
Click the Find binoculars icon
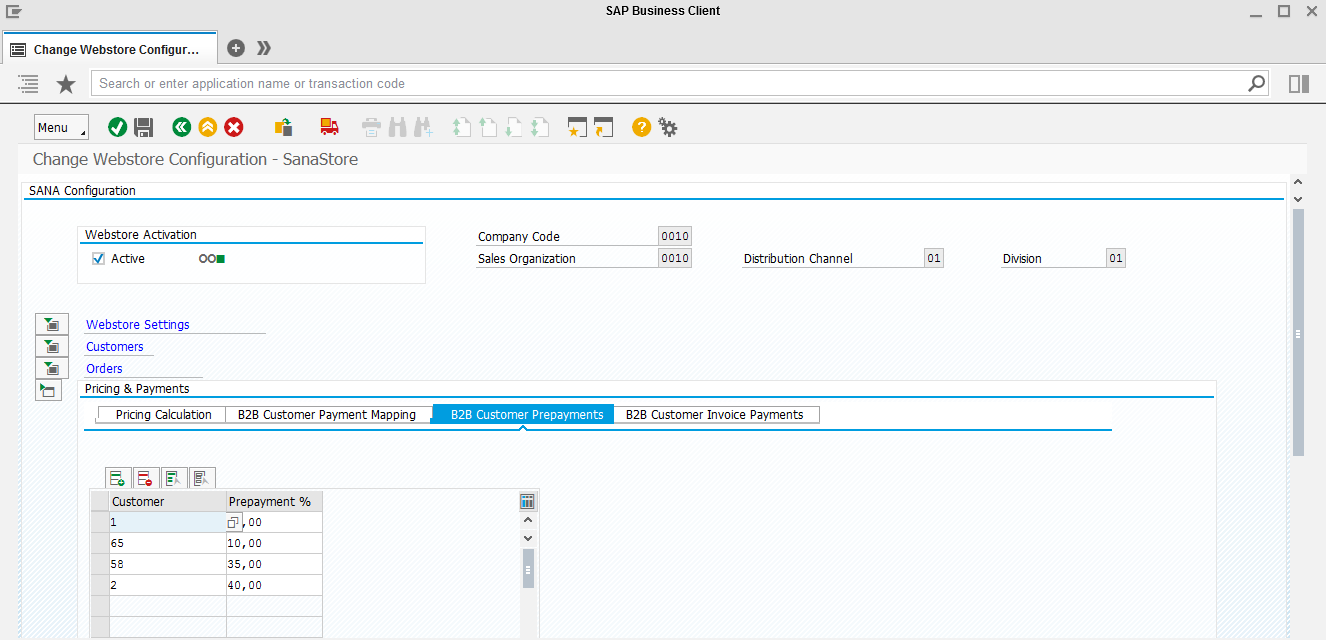tap(397, 127)
